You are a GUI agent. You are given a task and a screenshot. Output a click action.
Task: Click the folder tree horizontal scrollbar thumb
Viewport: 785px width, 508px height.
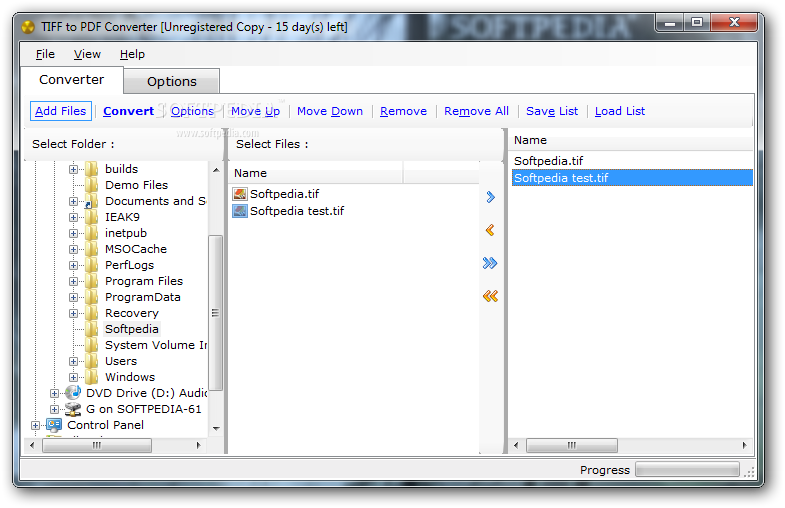97,445
